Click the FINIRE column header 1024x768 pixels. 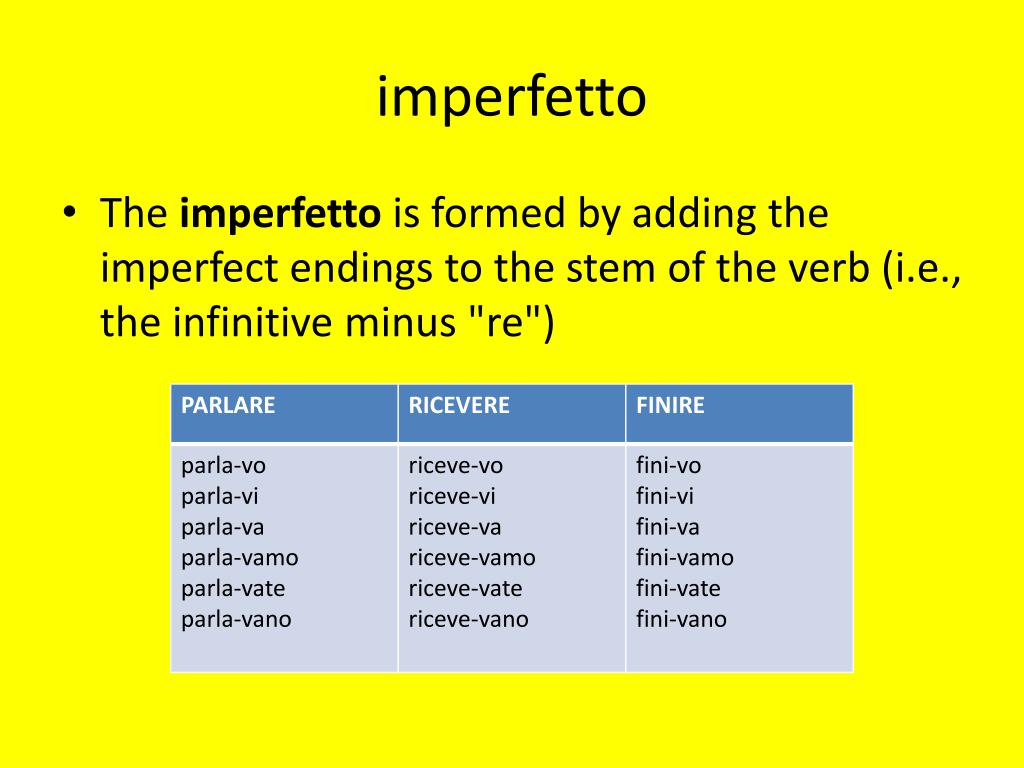pos(739,413)
